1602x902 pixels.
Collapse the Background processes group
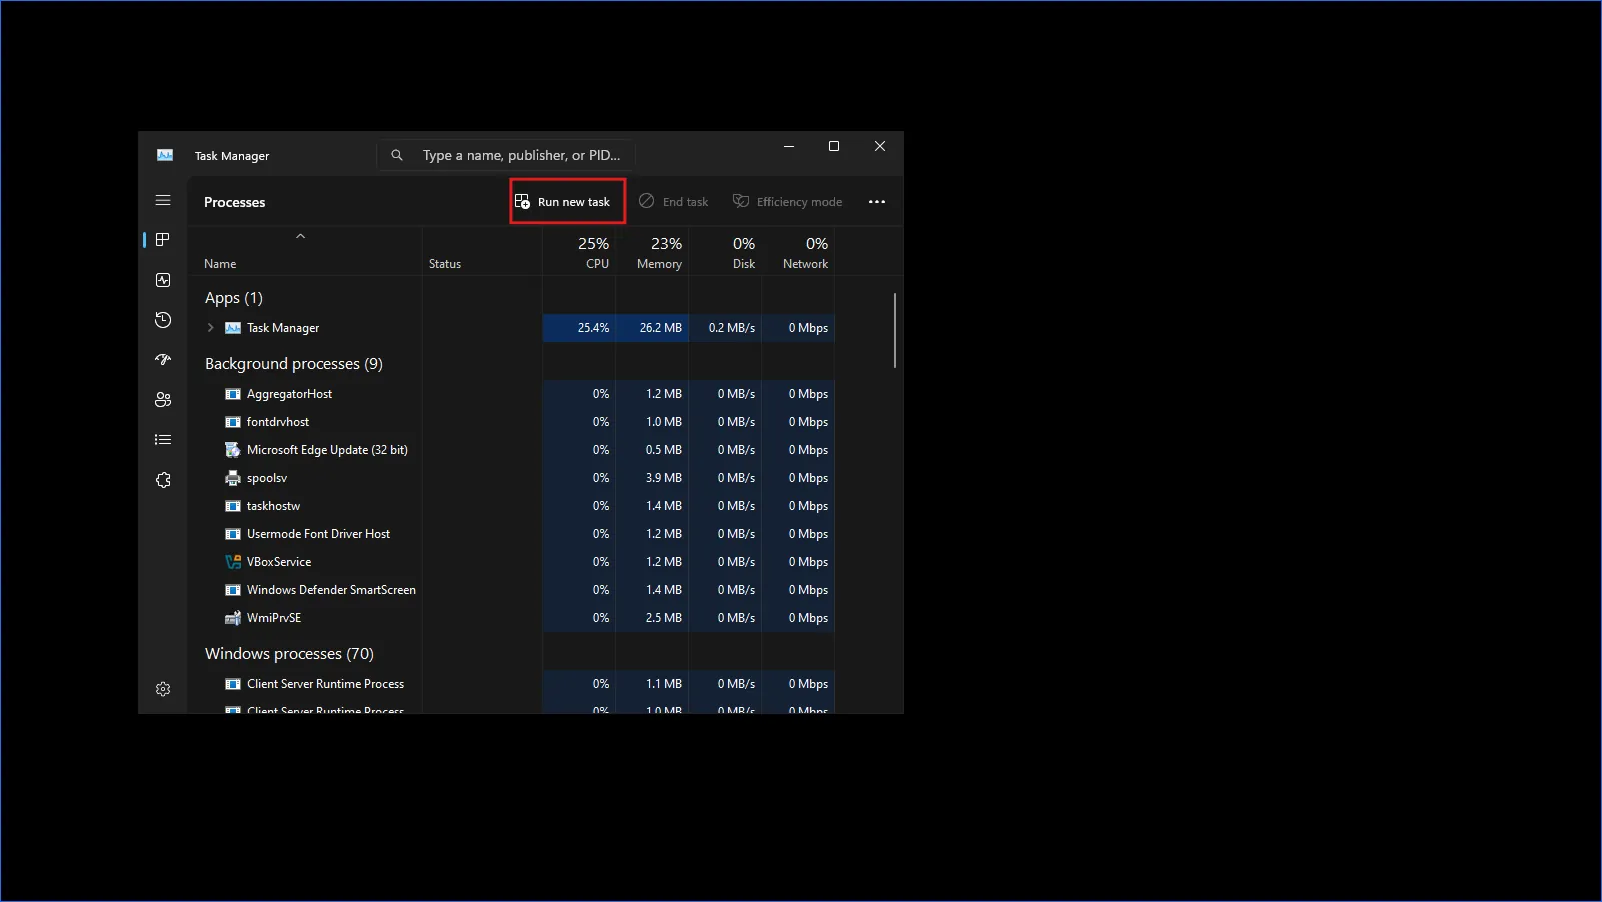click(x=293, y=363)
